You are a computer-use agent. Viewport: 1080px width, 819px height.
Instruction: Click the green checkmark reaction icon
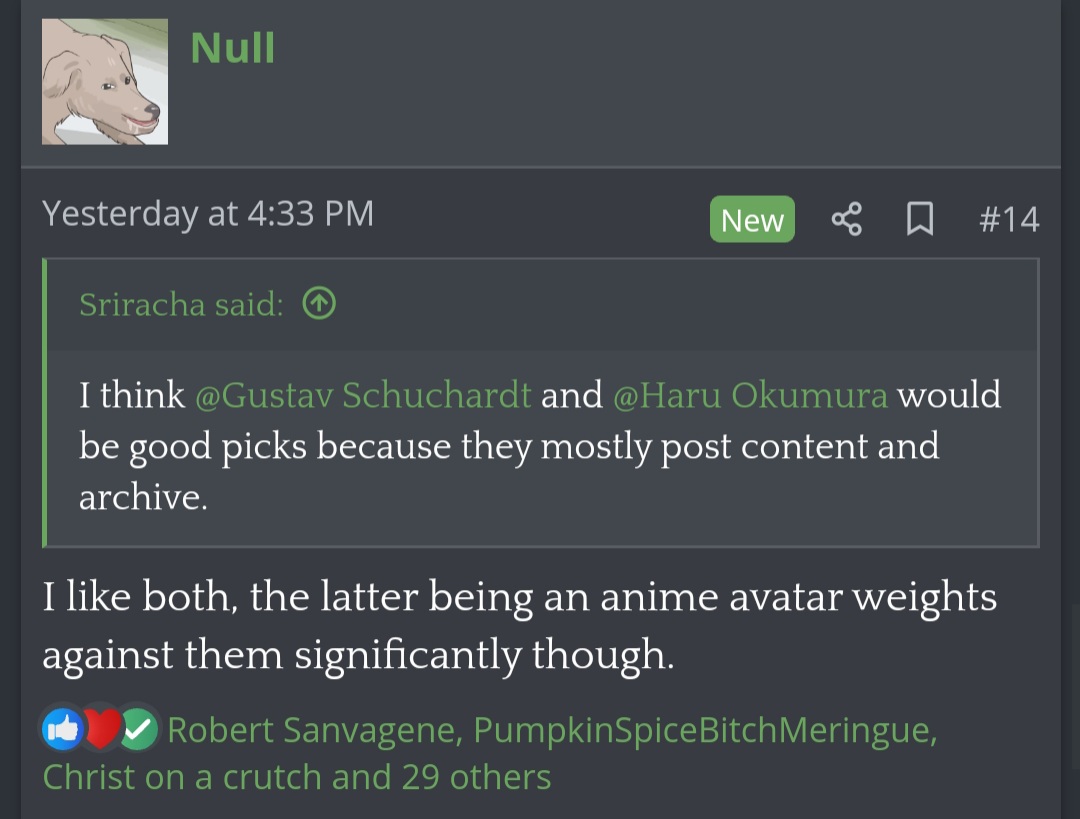coord(138,731)
